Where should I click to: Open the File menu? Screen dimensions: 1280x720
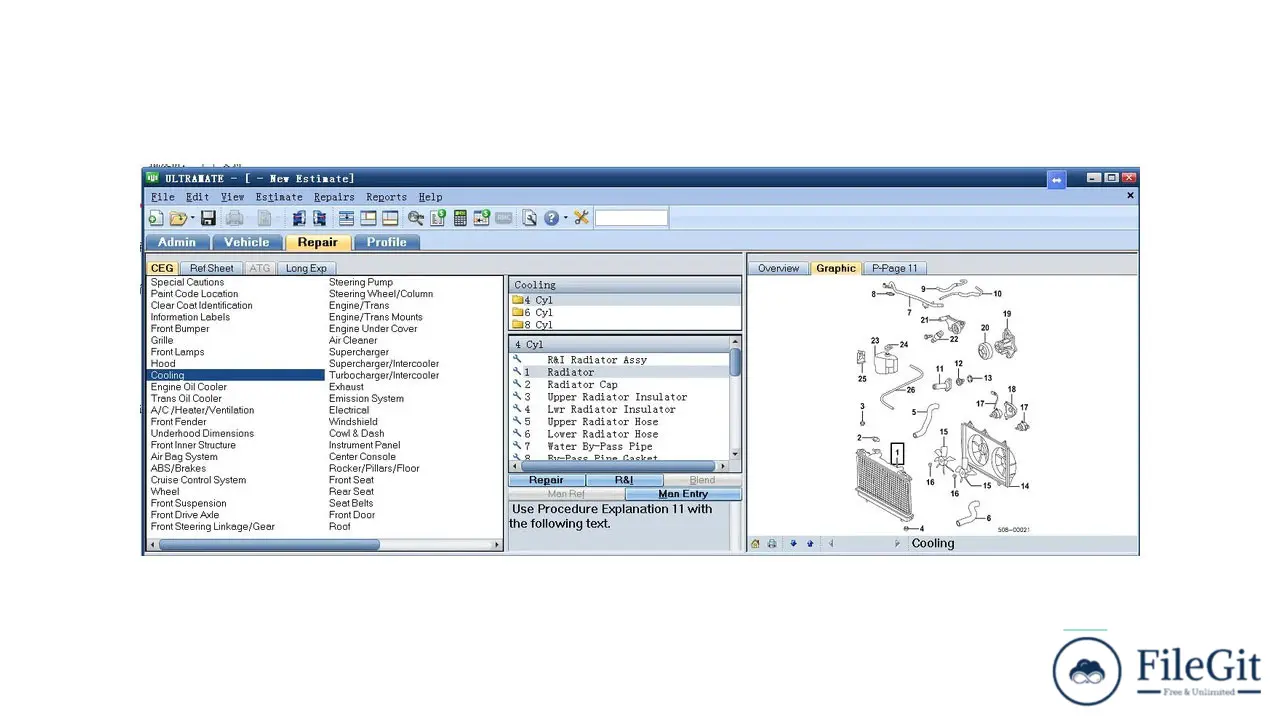point(162,197)
